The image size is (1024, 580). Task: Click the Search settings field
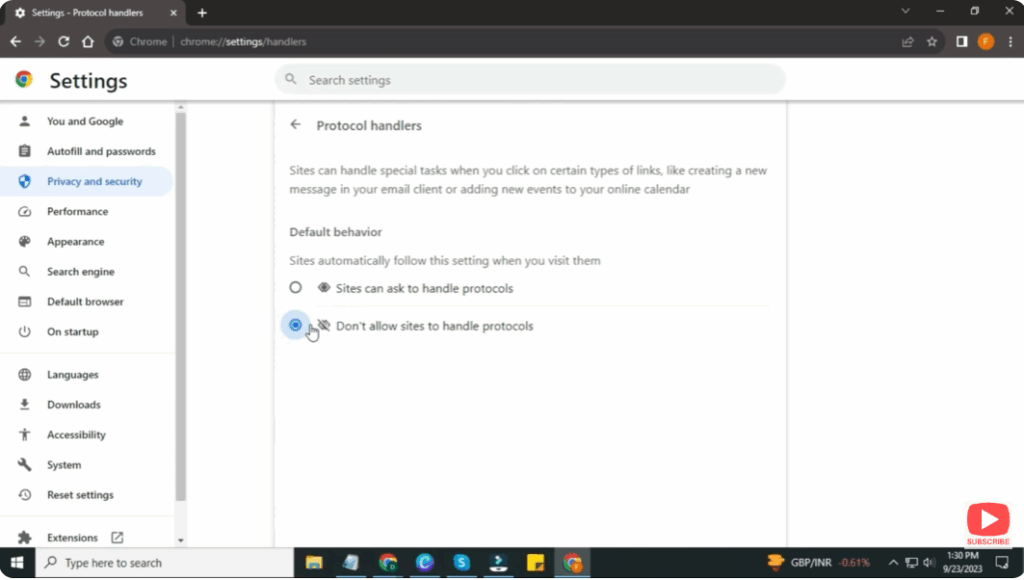[x=531, y=79]
